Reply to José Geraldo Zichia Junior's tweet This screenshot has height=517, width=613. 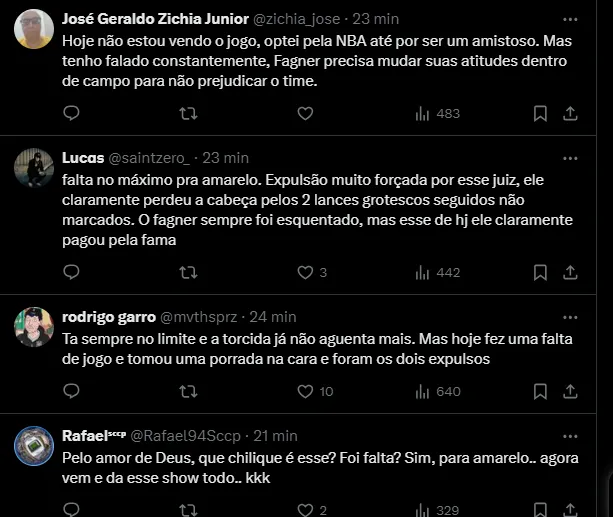coord(71,114)
